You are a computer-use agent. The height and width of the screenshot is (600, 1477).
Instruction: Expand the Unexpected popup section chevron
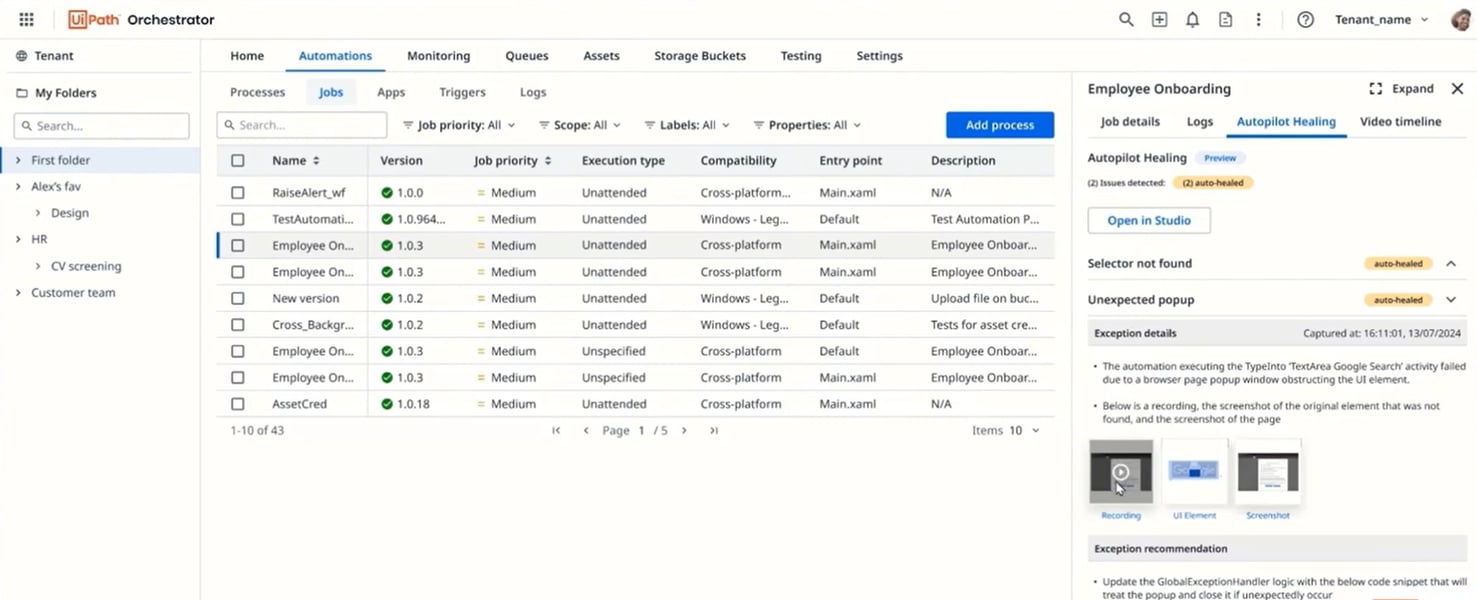click(x=1451, y=300)
